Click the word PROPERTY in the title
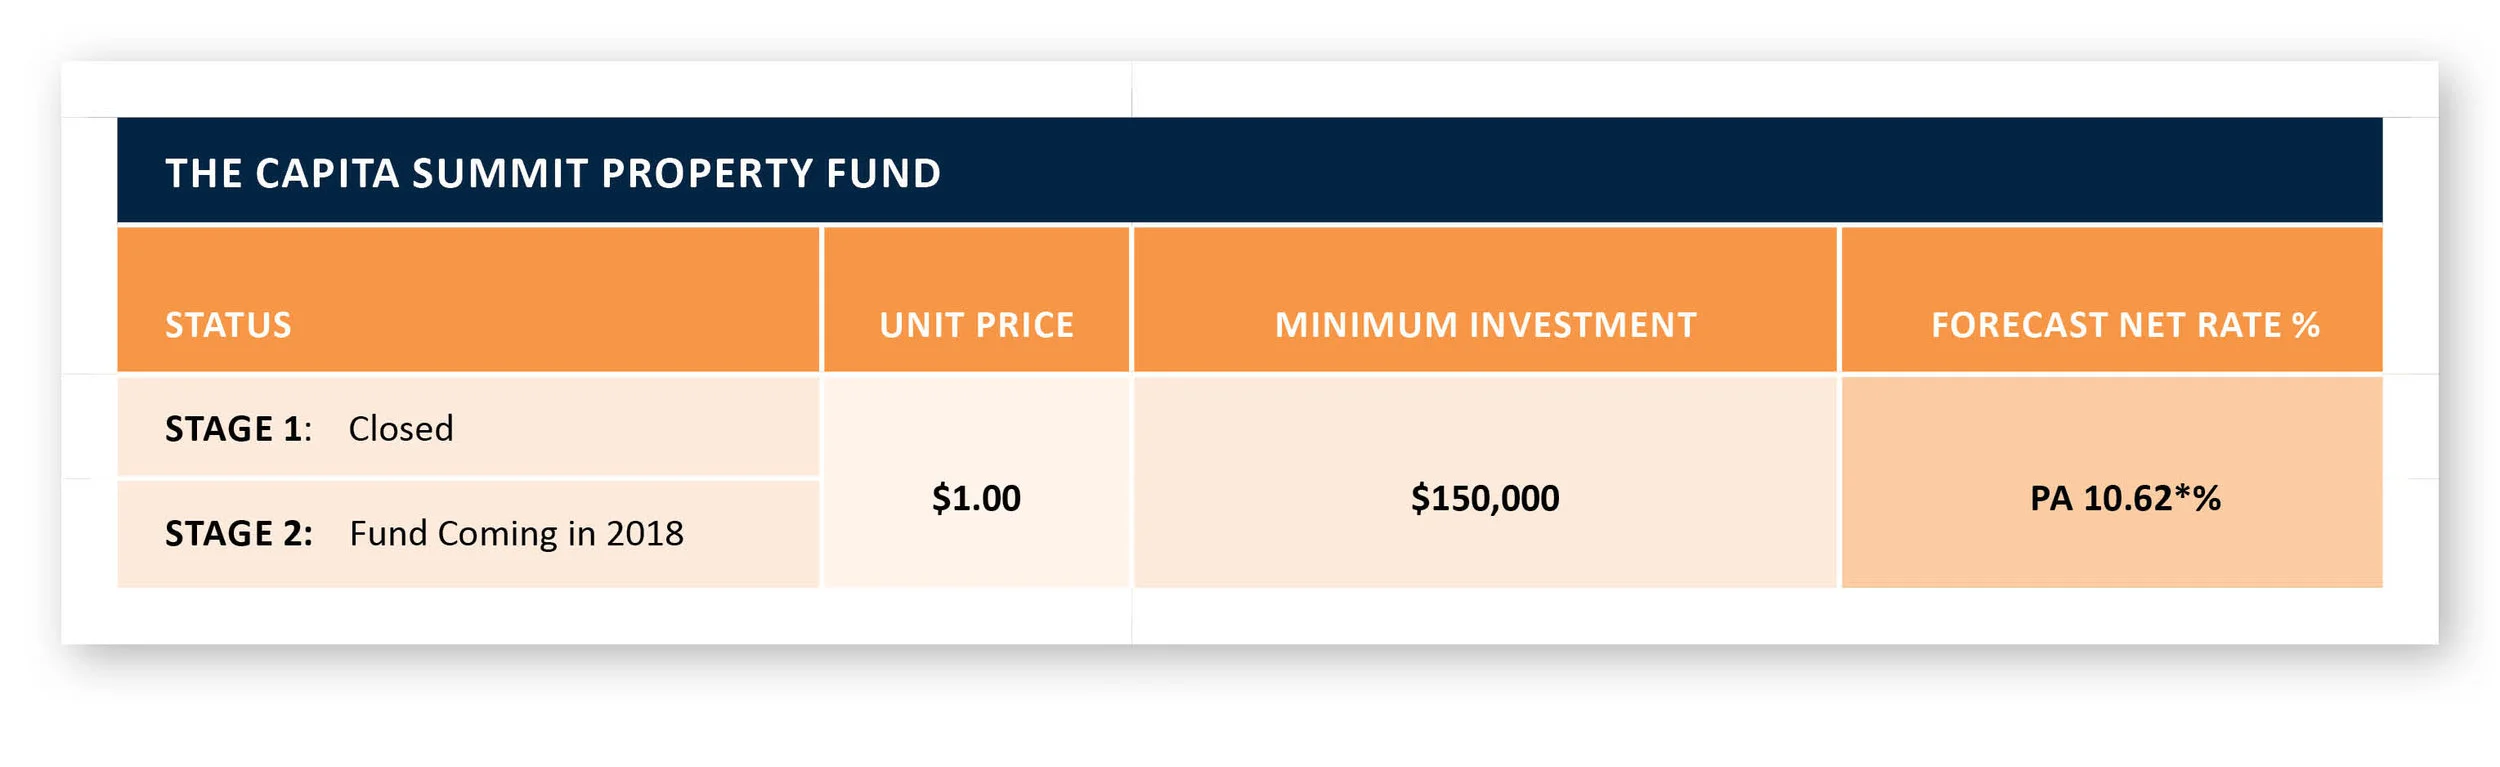The height and width of the screenshot is (767, 2500). [x=707, y=173]
